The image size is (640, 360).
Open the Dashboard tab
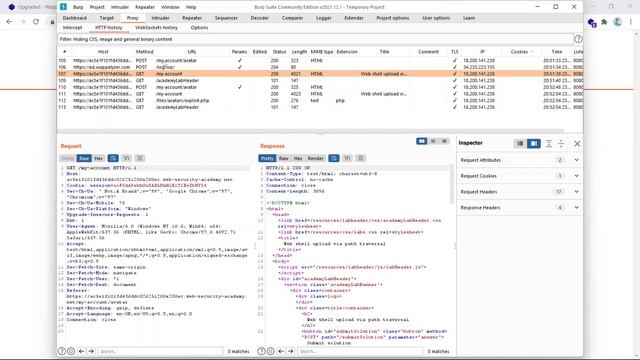click(75, 18)
